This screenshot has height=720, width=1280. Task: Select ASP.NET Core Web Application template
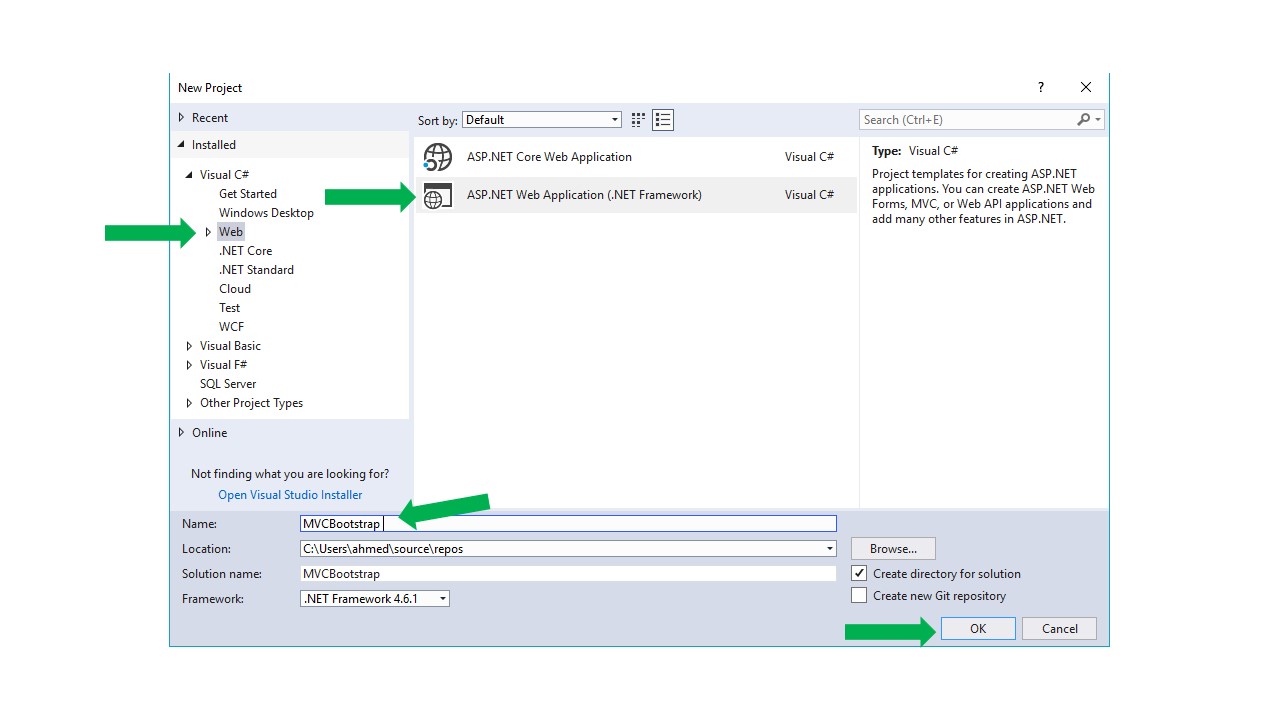coord(636,157)
